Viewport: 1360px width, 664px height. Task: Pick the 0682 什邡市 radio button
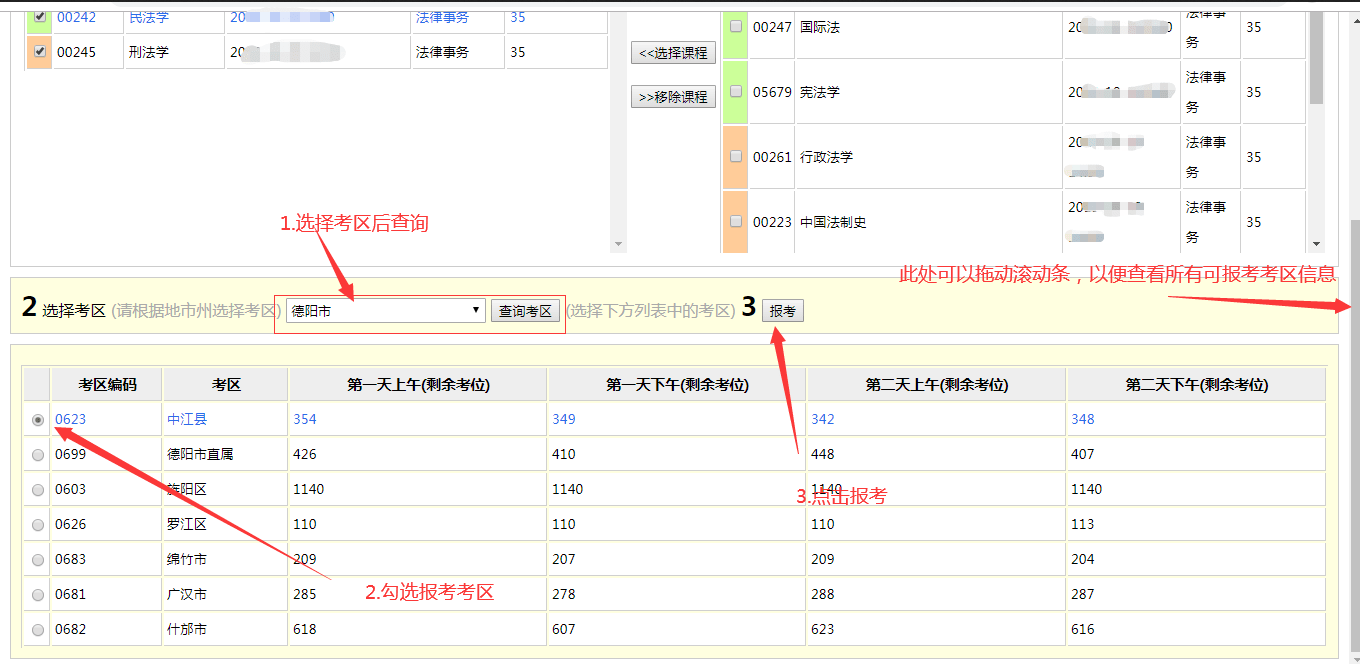tap(38, 630)
